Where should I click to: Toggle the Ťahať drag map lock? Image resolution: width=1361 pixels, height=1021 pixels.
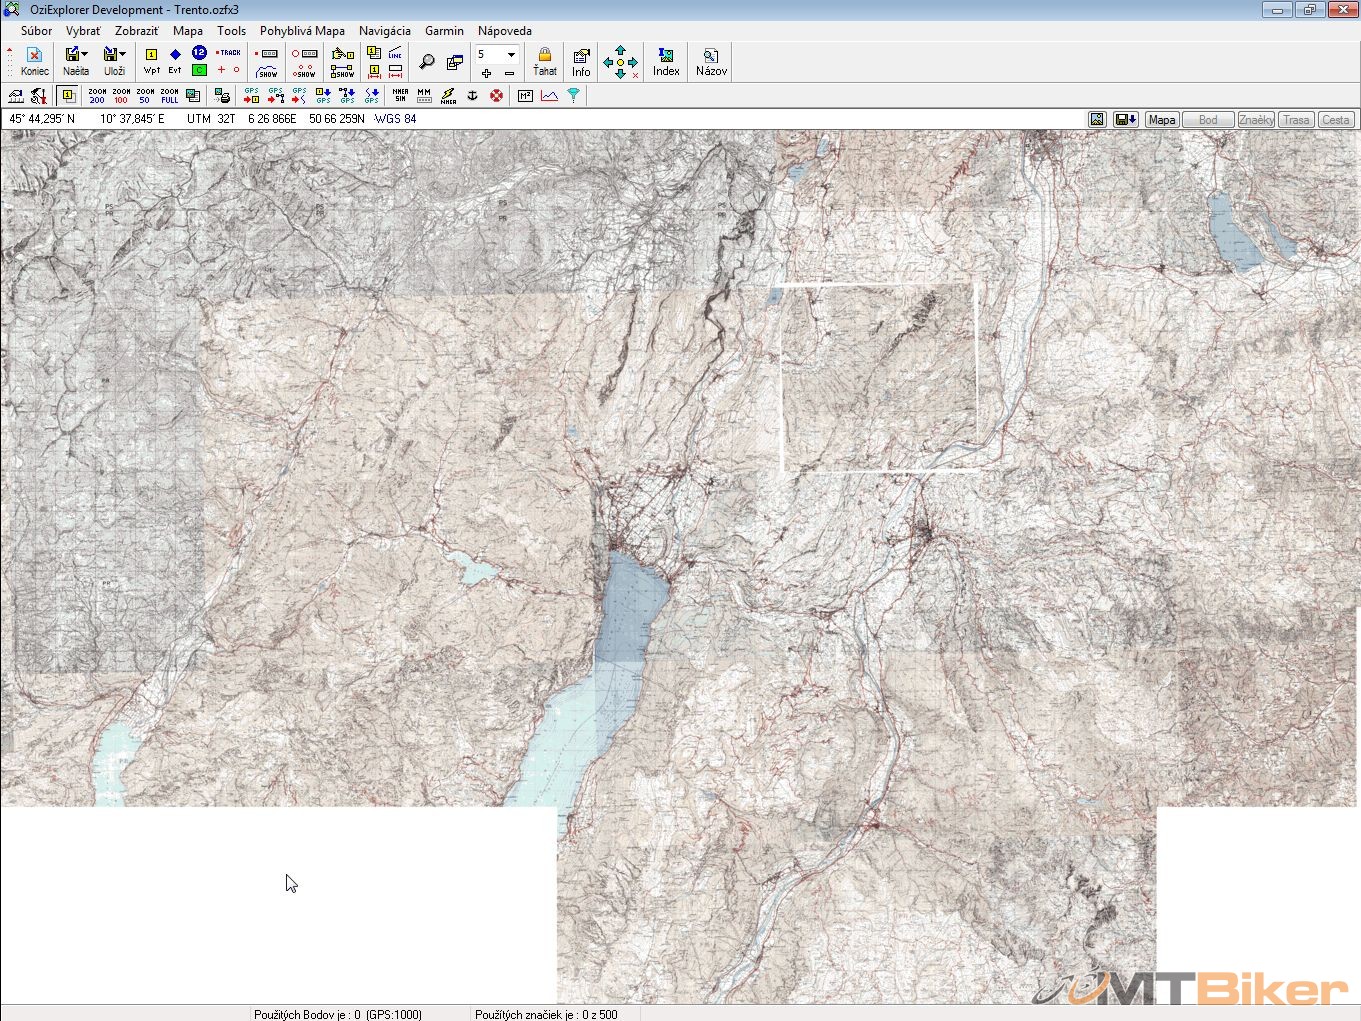pos(544,61)
